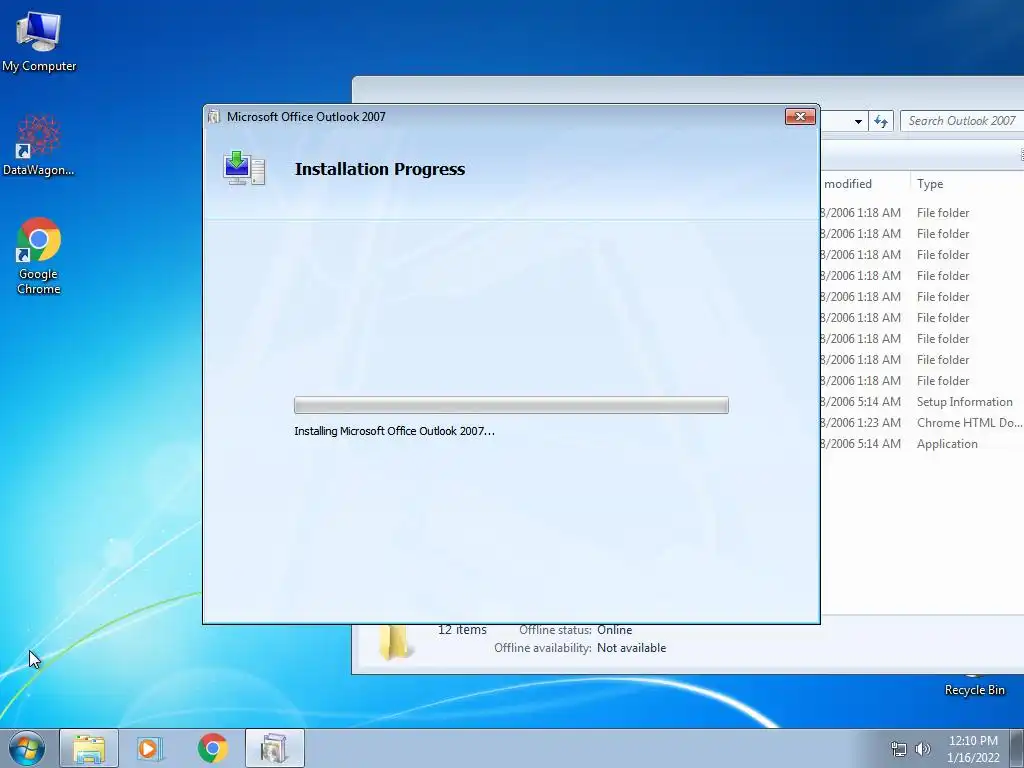Open Windows Explorer from the taskbar

click(89, 748)
